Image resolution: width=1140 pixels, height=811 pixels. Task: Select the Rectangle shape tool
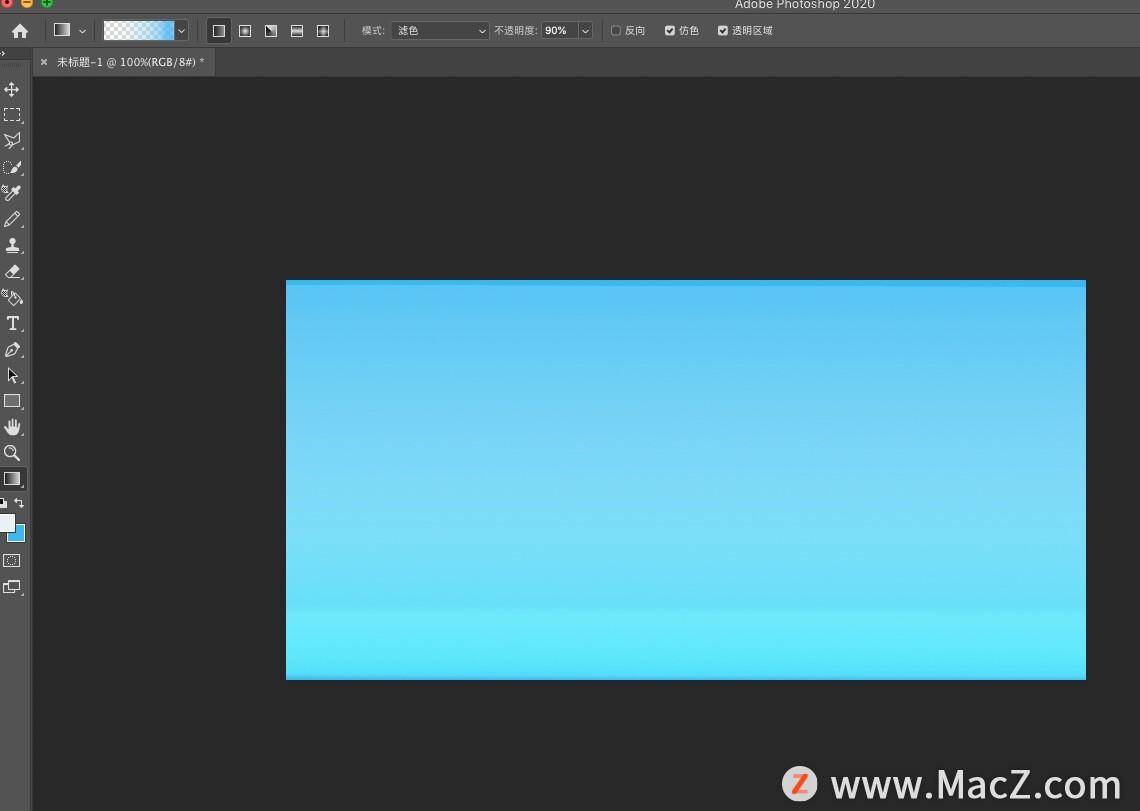tap(12, 401)
